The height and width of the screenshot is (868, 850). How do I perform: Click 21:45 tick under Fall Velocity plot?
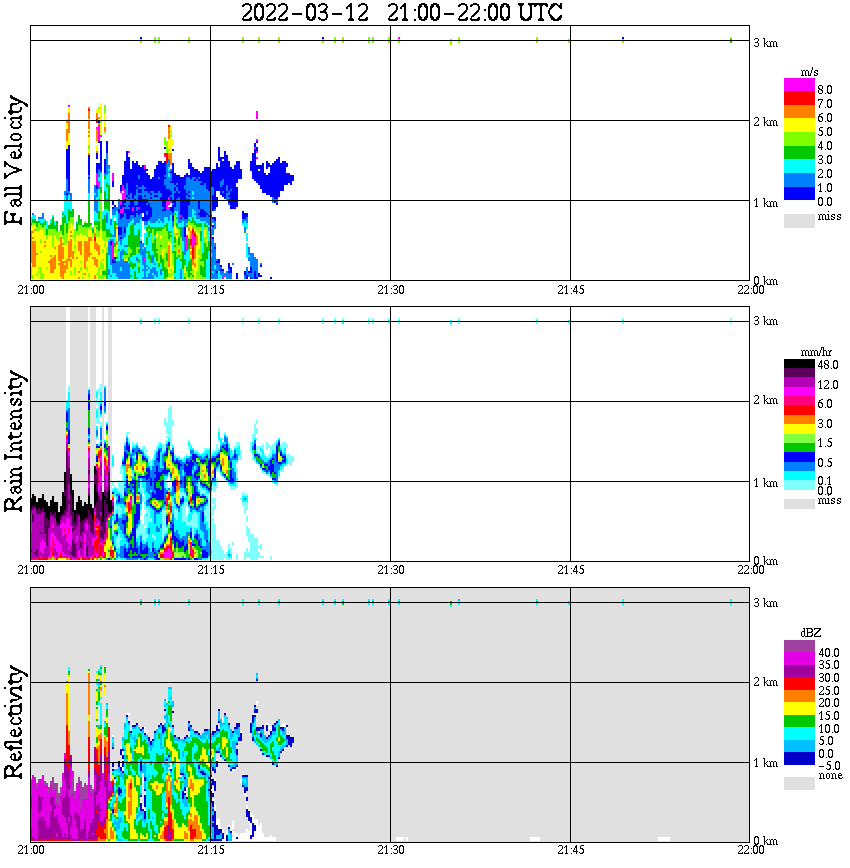pos(570,290)
